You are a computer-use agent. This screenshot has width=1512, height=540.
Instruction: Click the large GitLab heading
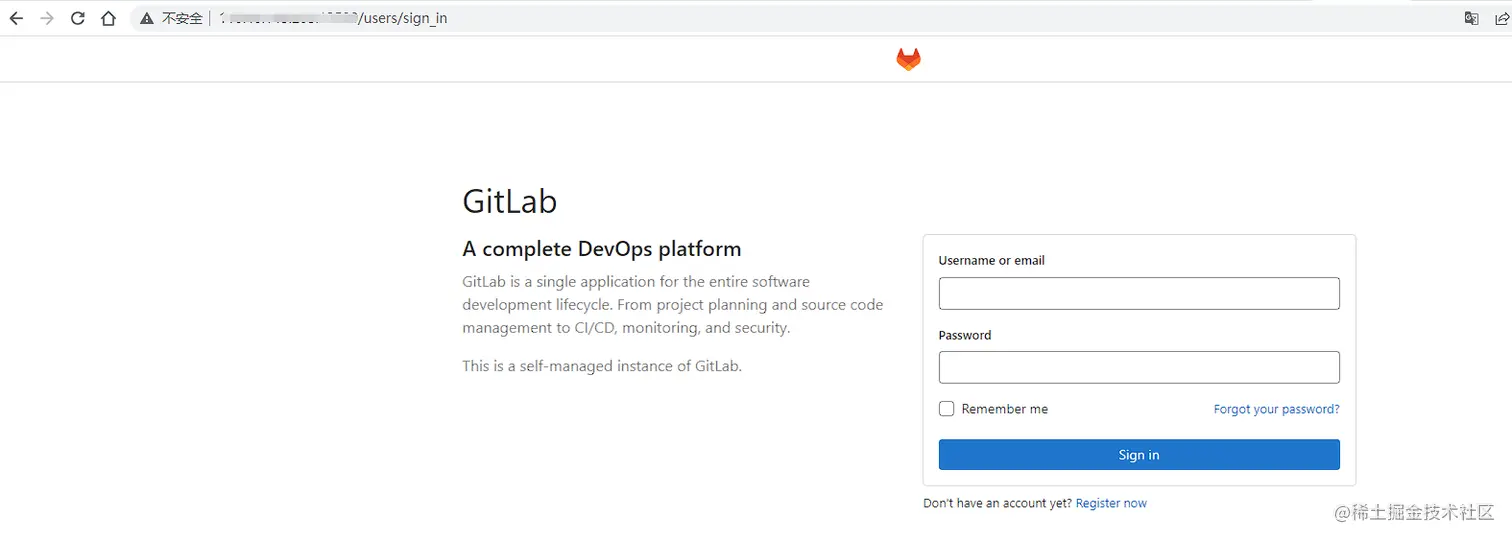pyautogui.click(x=509, y=201)
